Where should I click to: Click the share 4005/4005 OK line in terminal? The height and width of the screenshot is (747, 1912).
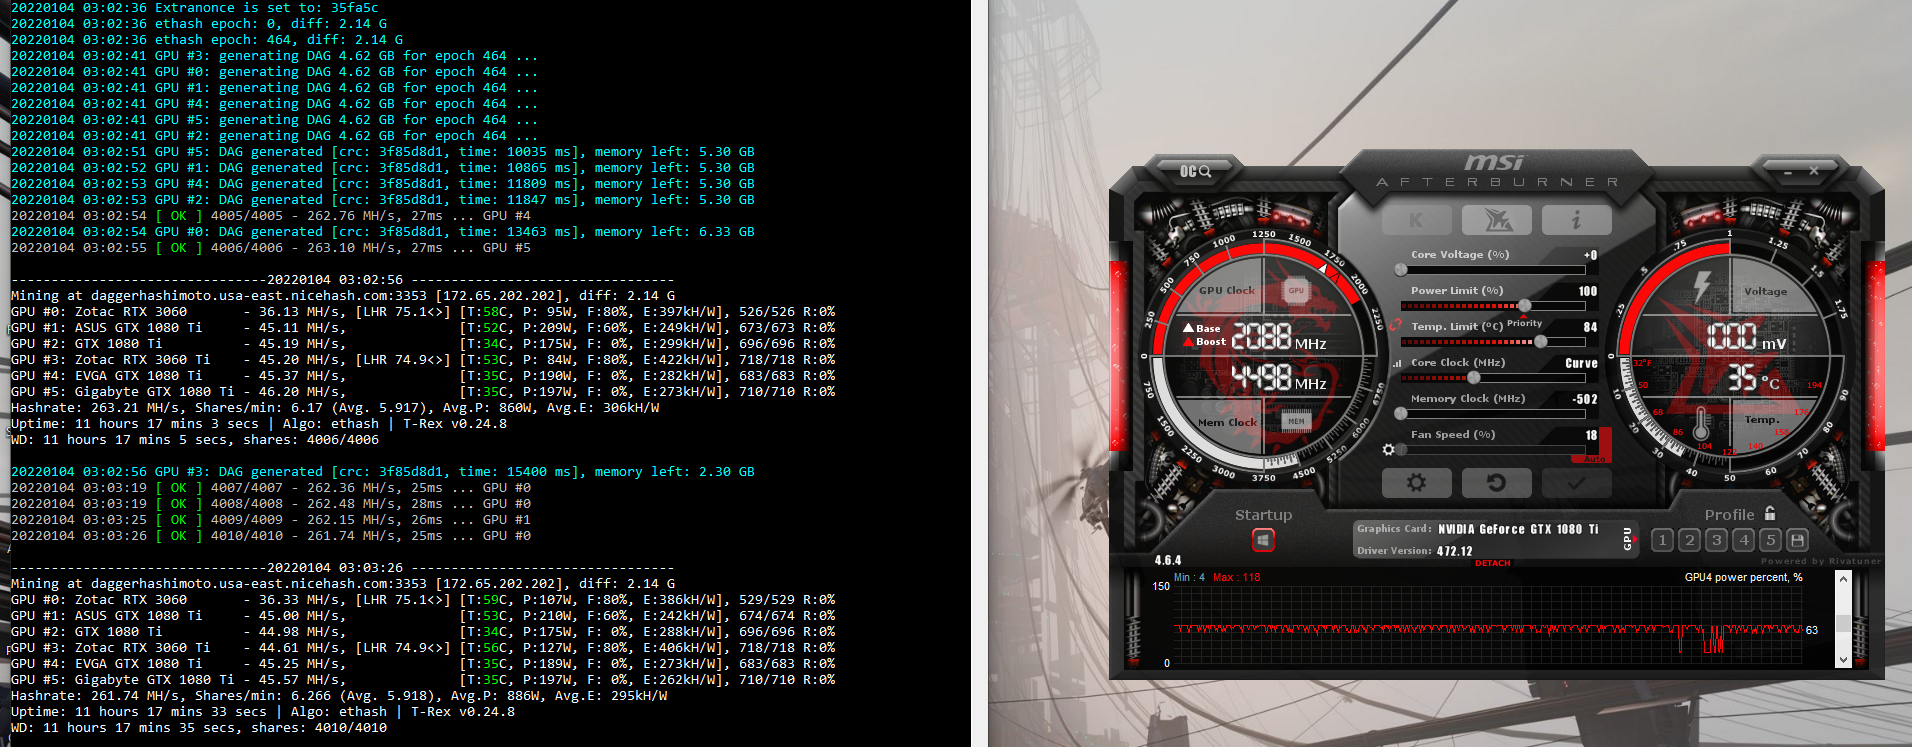pyautogui.click(x=270, y=216)
